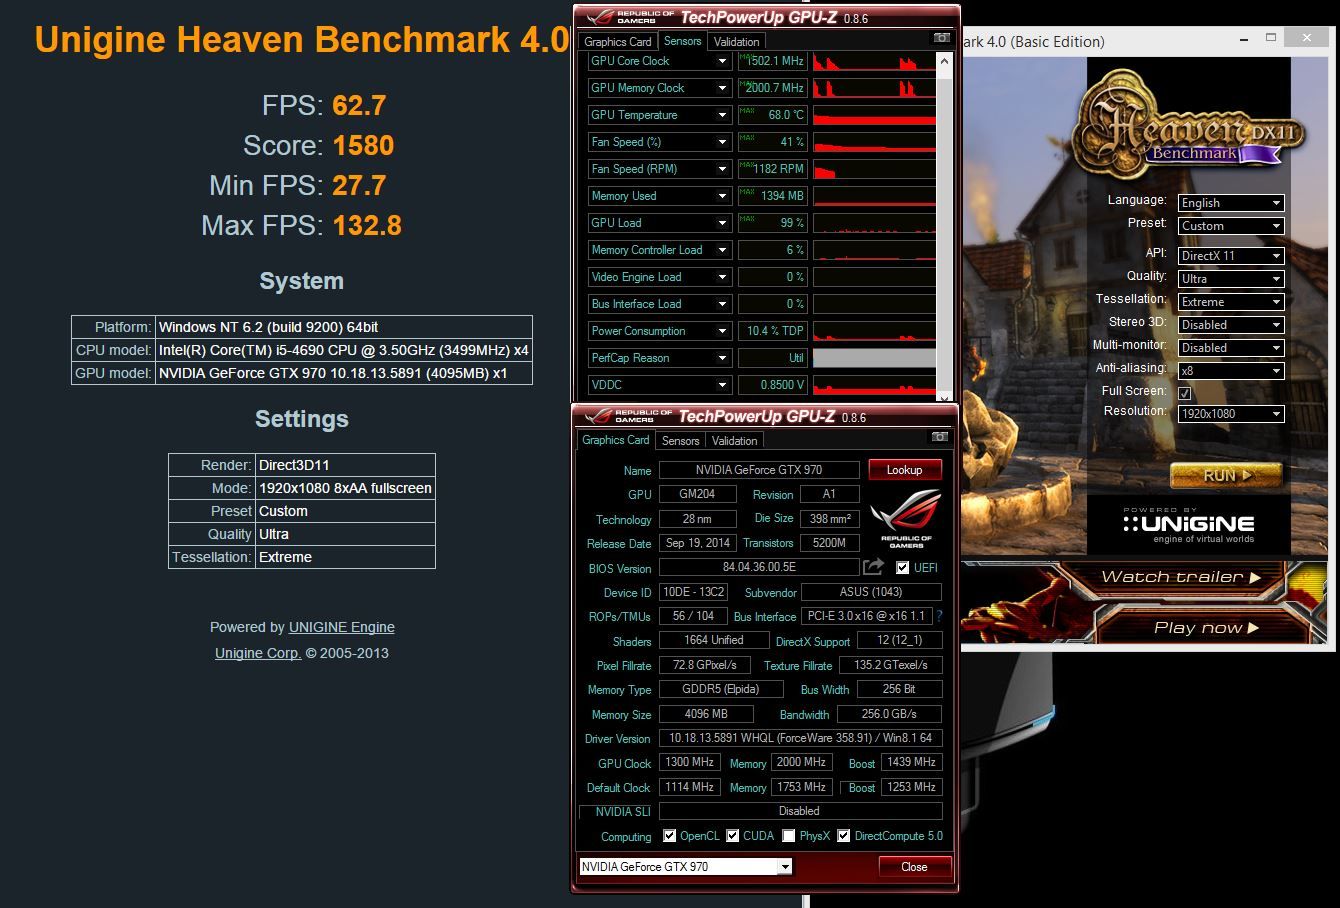The image size is (1340, 908).
Task: Toggle the CUDA checkbox
Action: [x=733, y=836]
